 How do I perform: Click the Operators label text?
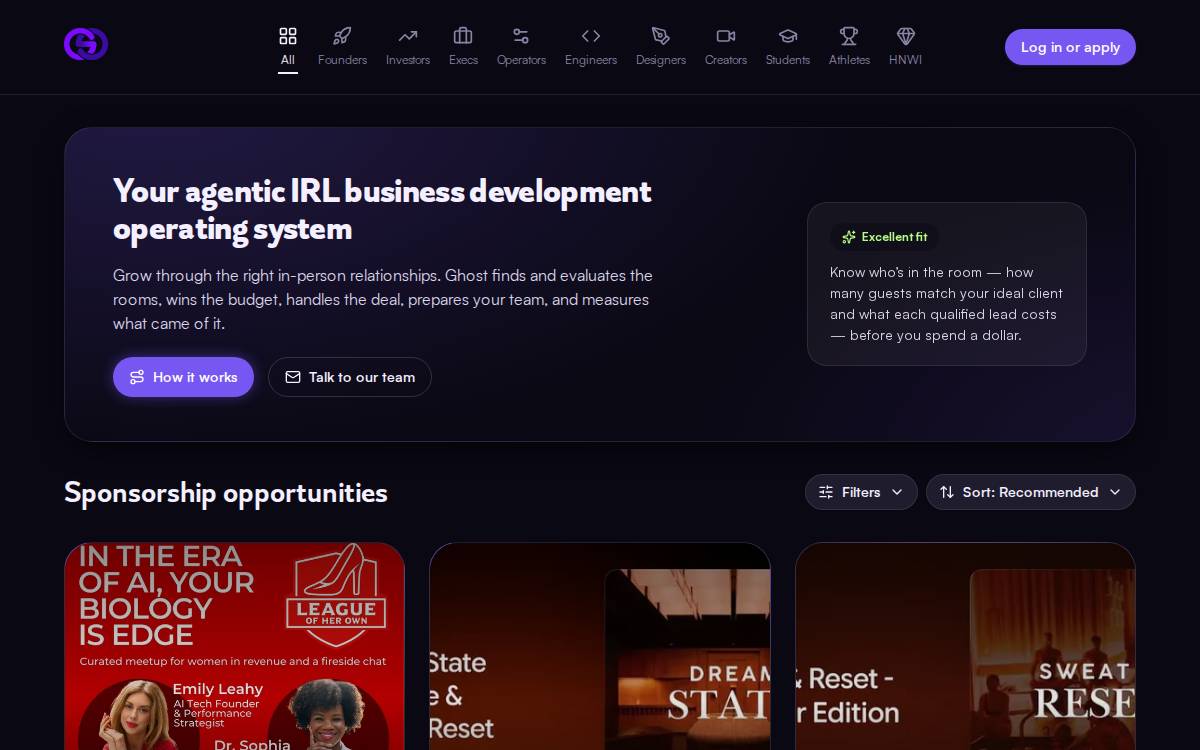click(x=521, y=60)
